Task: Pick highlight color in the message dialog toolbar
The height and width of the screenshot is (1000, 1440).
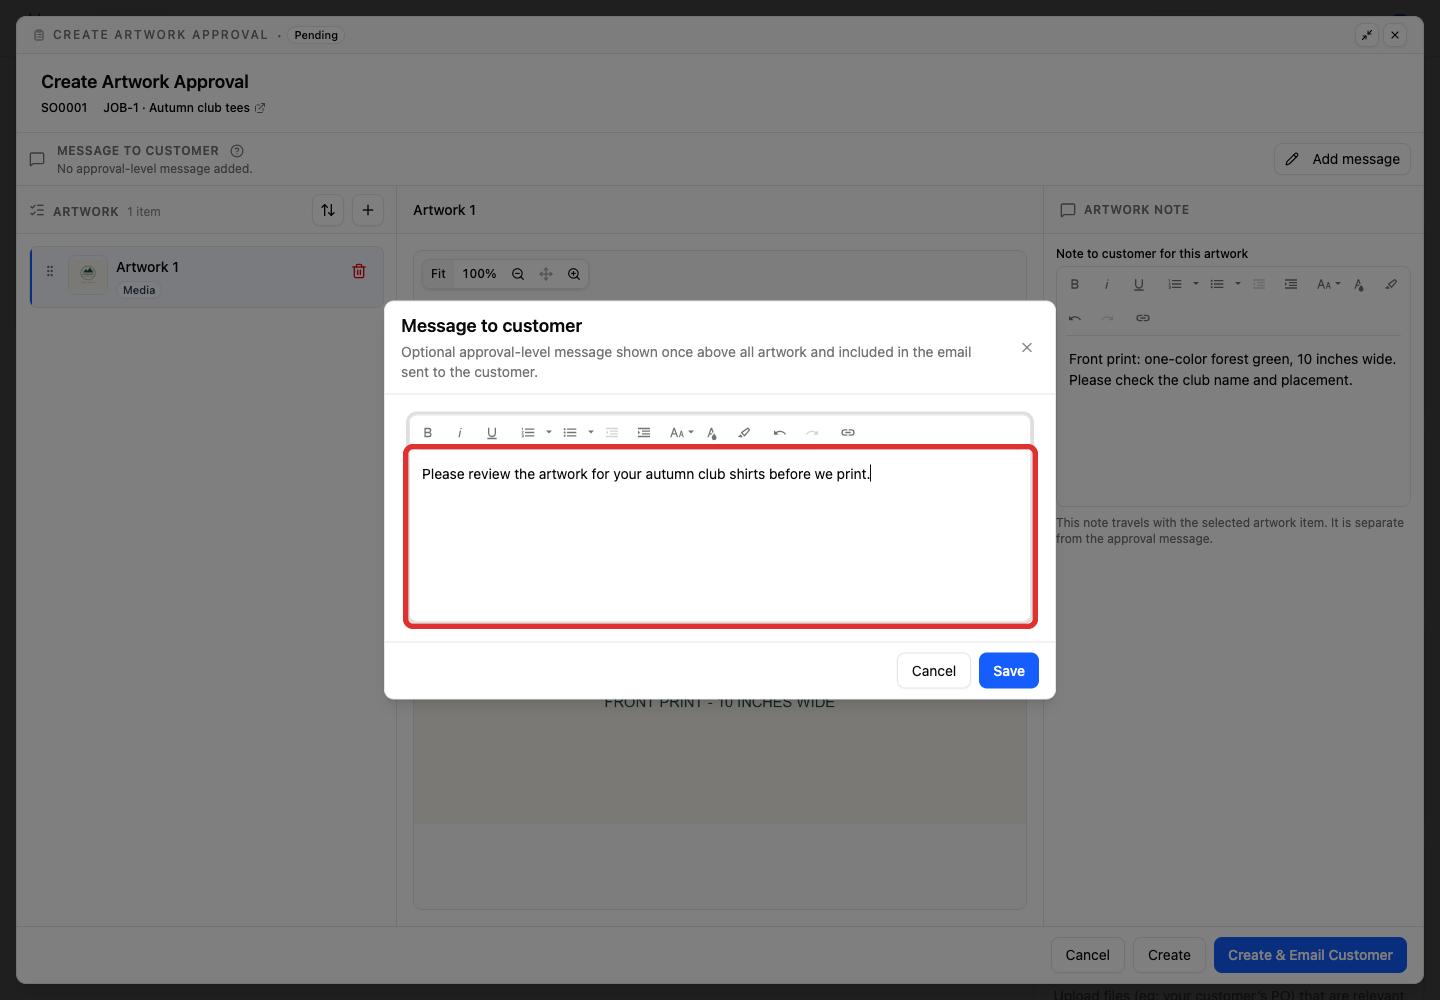Action: click(x=744, y=433)
